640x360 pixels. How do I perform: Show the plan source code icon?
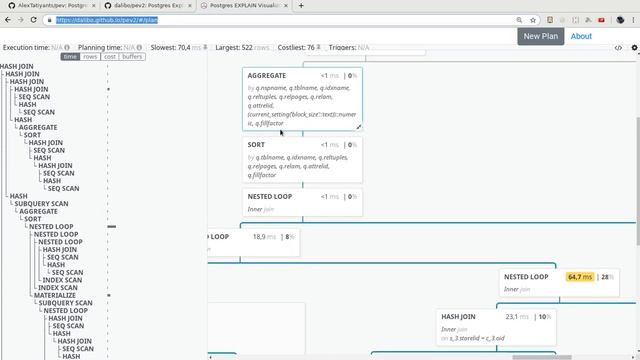(x=618, y=48)
